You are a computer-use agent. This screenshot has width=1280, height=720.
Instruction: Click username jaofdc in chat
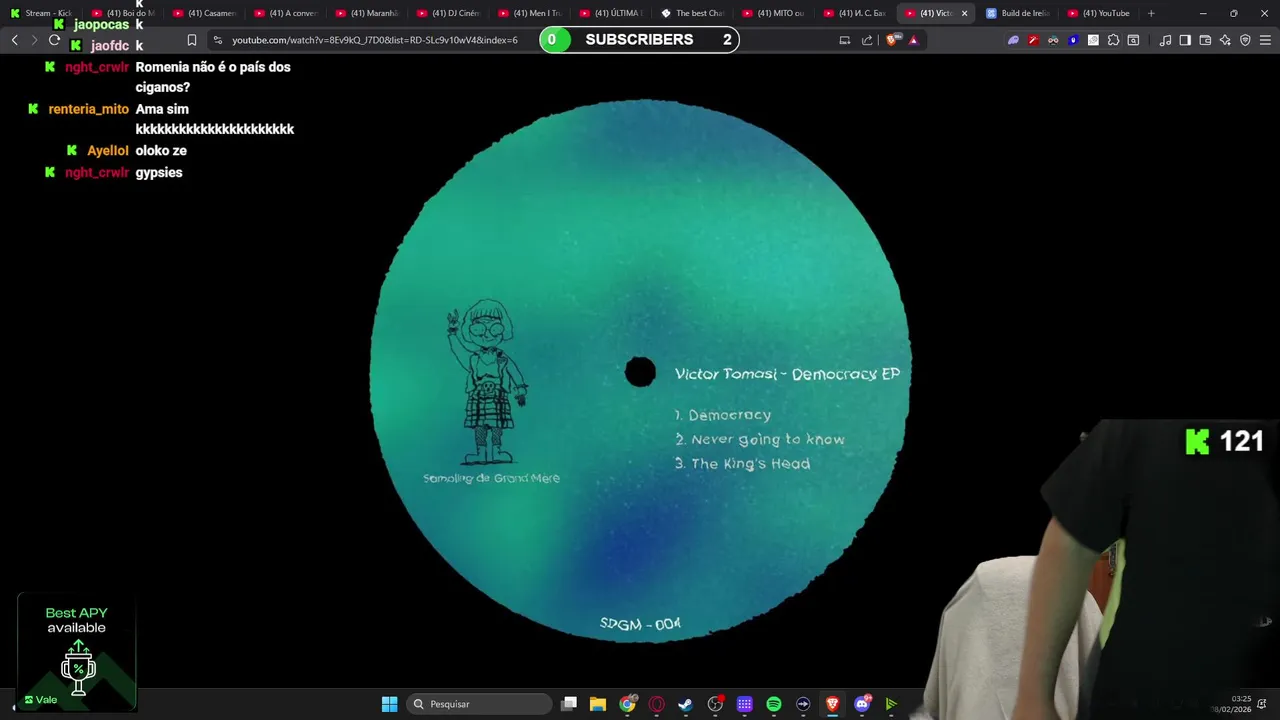click(x=110, y=46)
